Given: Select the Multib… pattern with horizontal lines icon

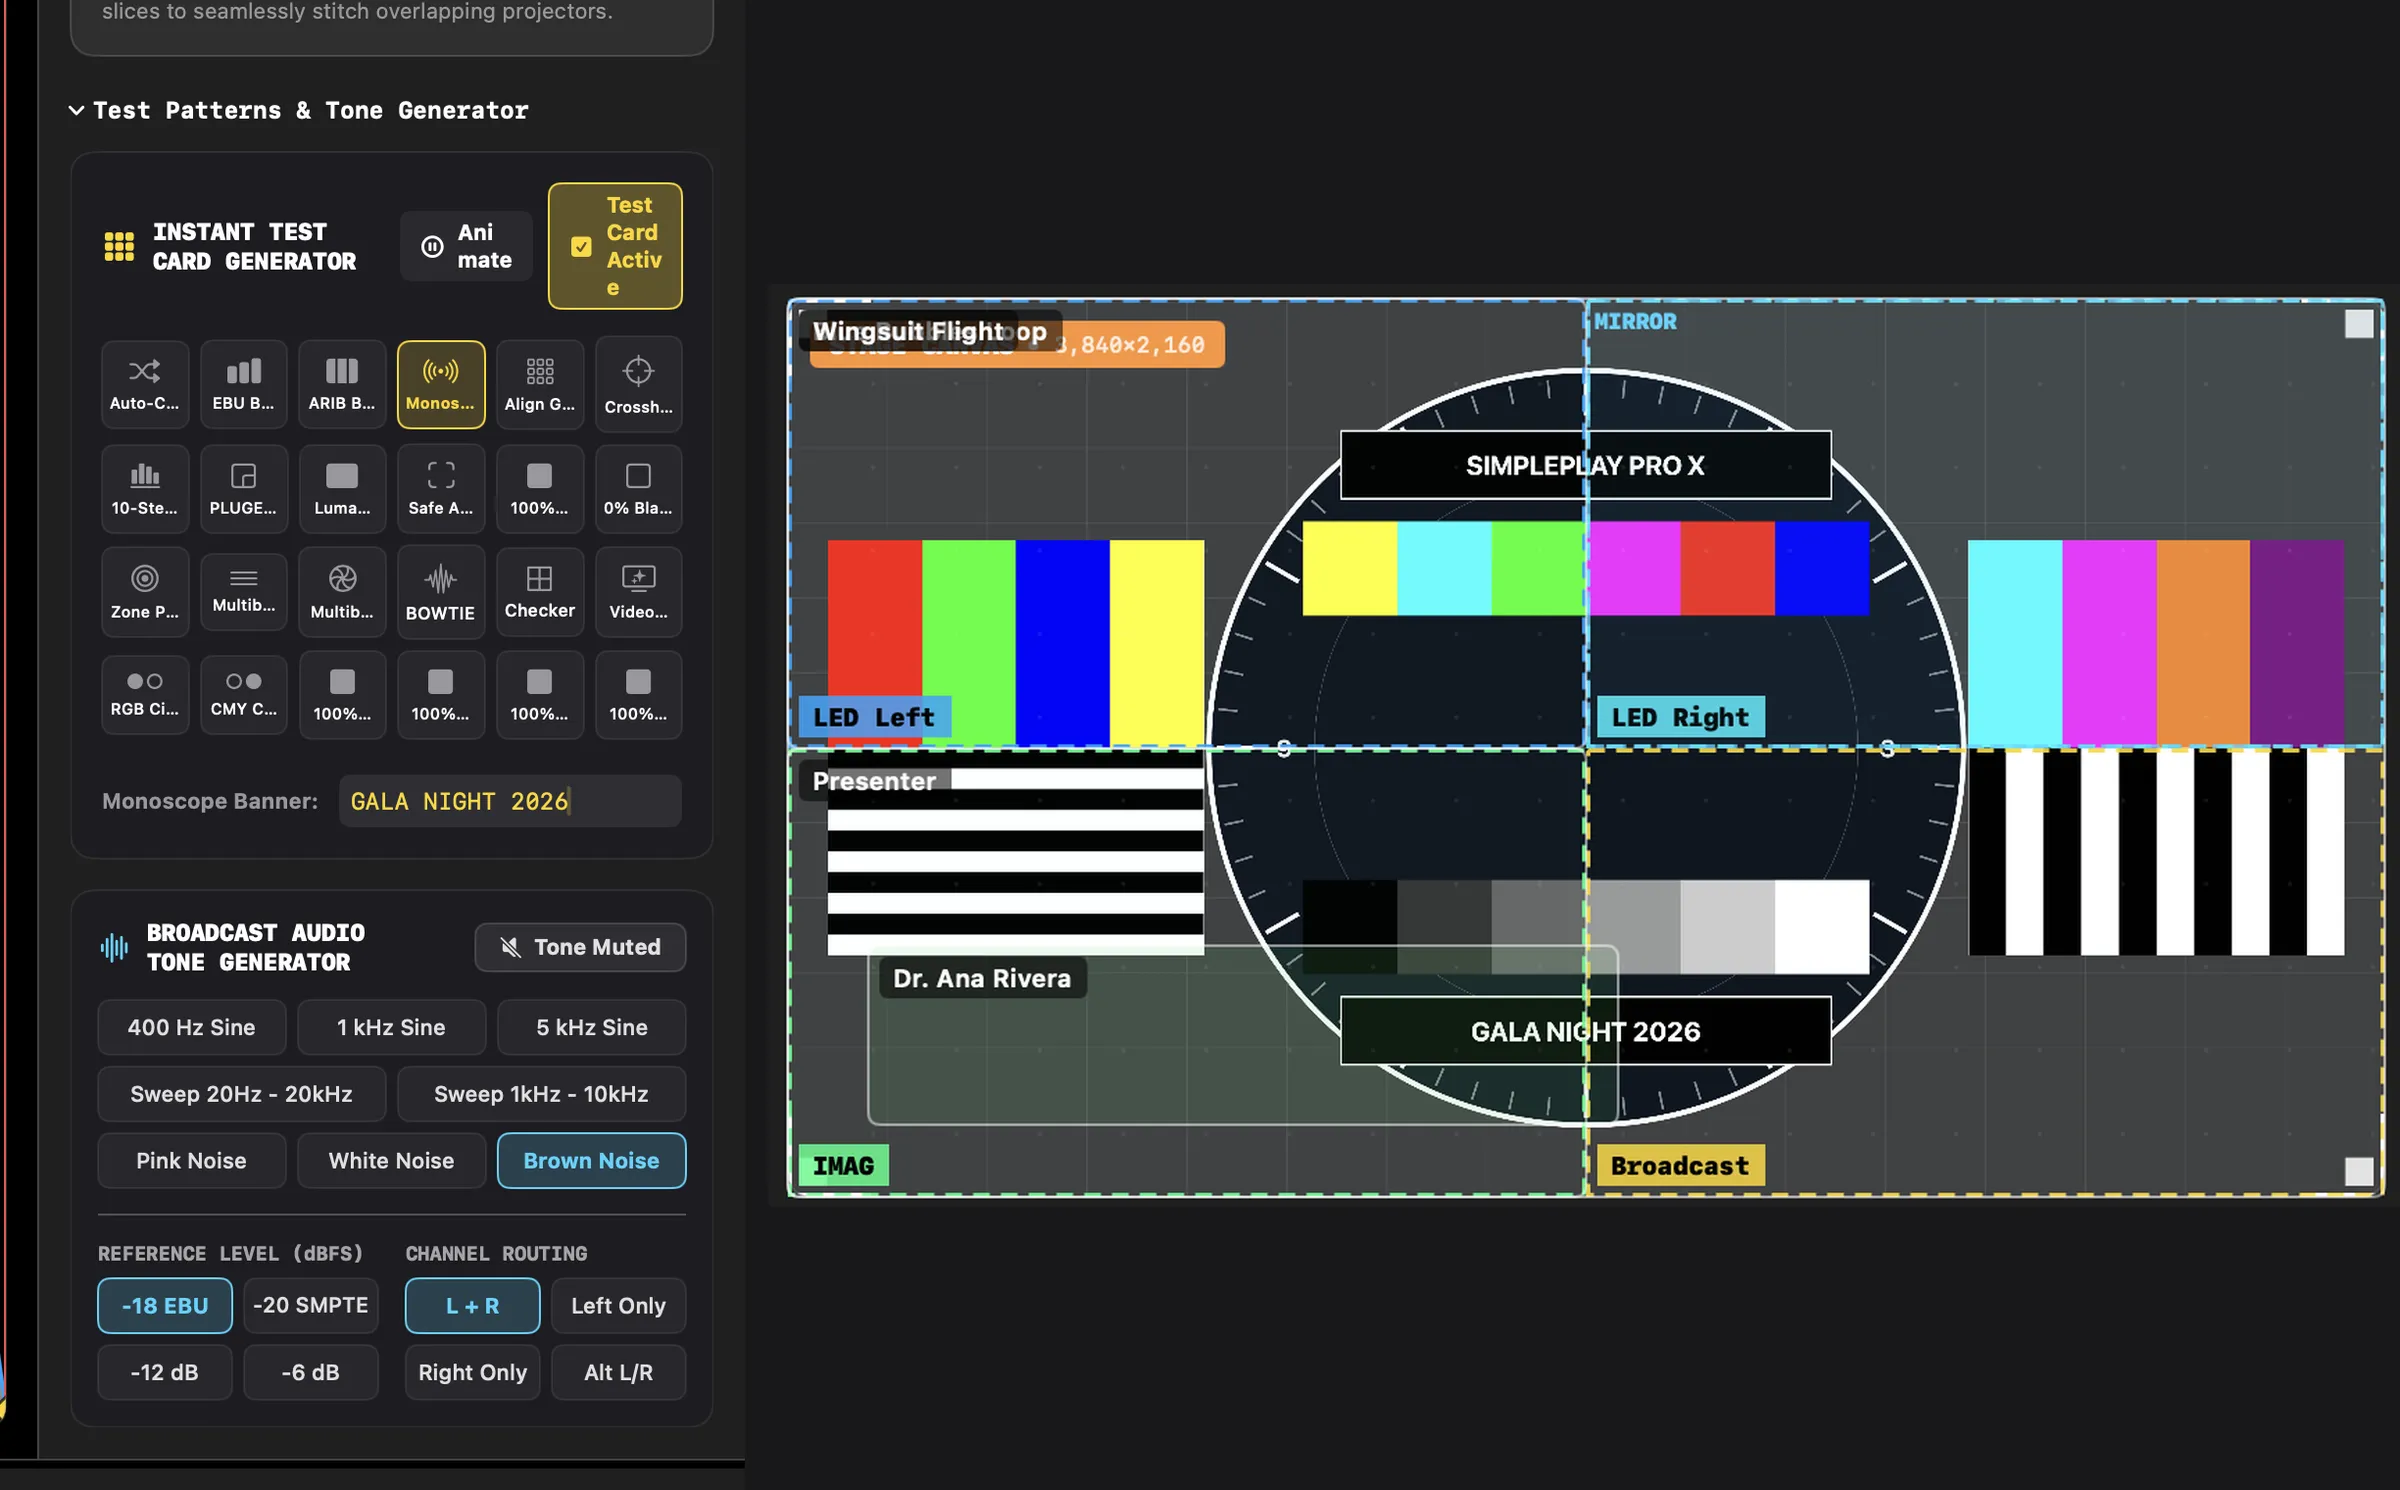Looking at the screenshot, I should point(243,591).
